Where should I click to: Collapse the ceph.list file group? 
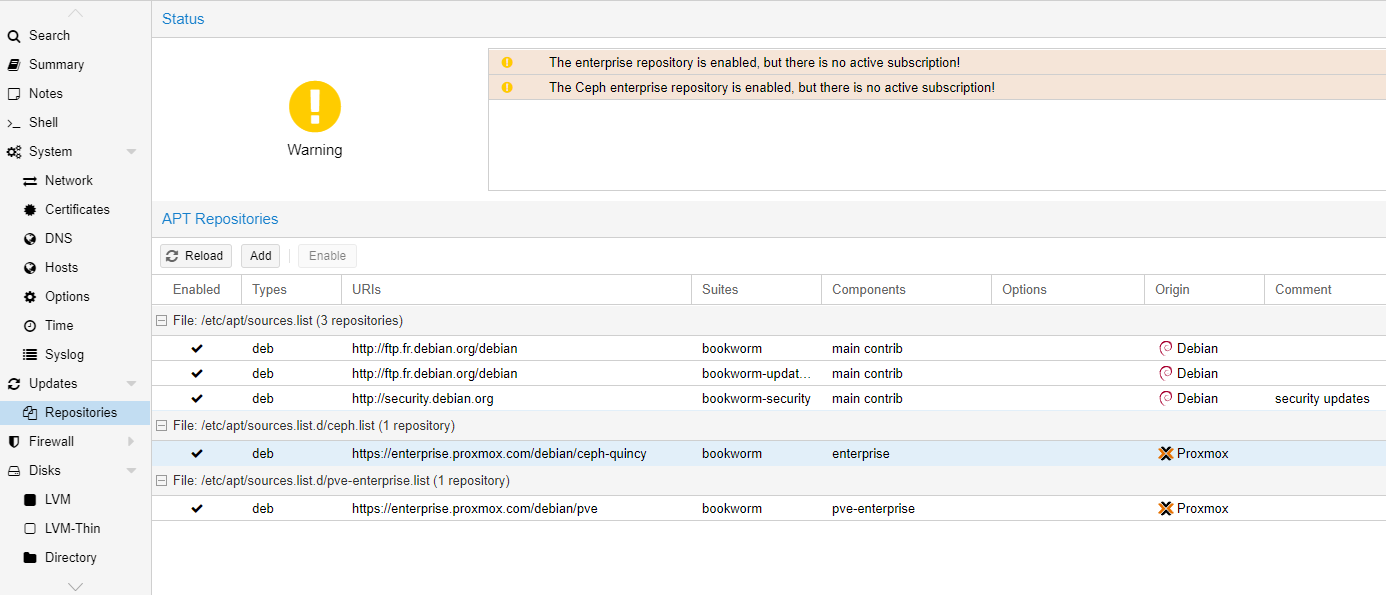click(161, 426)
